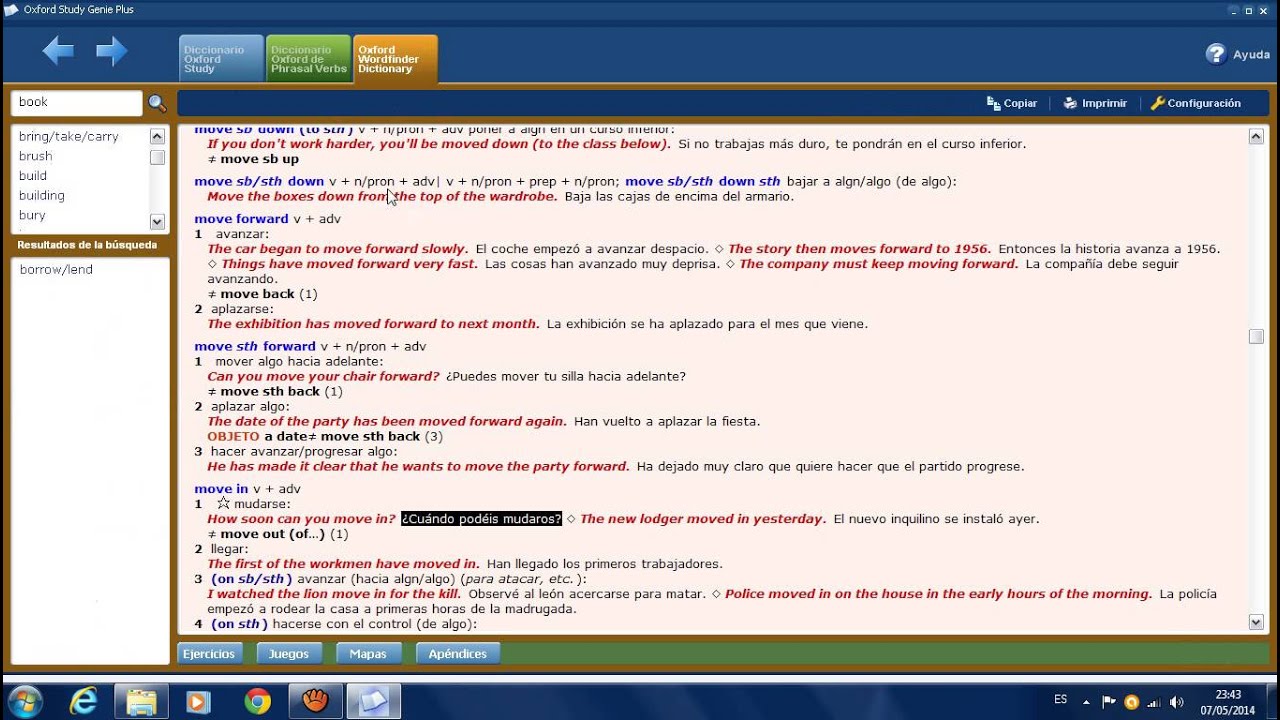Click ES language indicator in tray
This screenshot has width=1280, height=720.
coord(1061,700)
